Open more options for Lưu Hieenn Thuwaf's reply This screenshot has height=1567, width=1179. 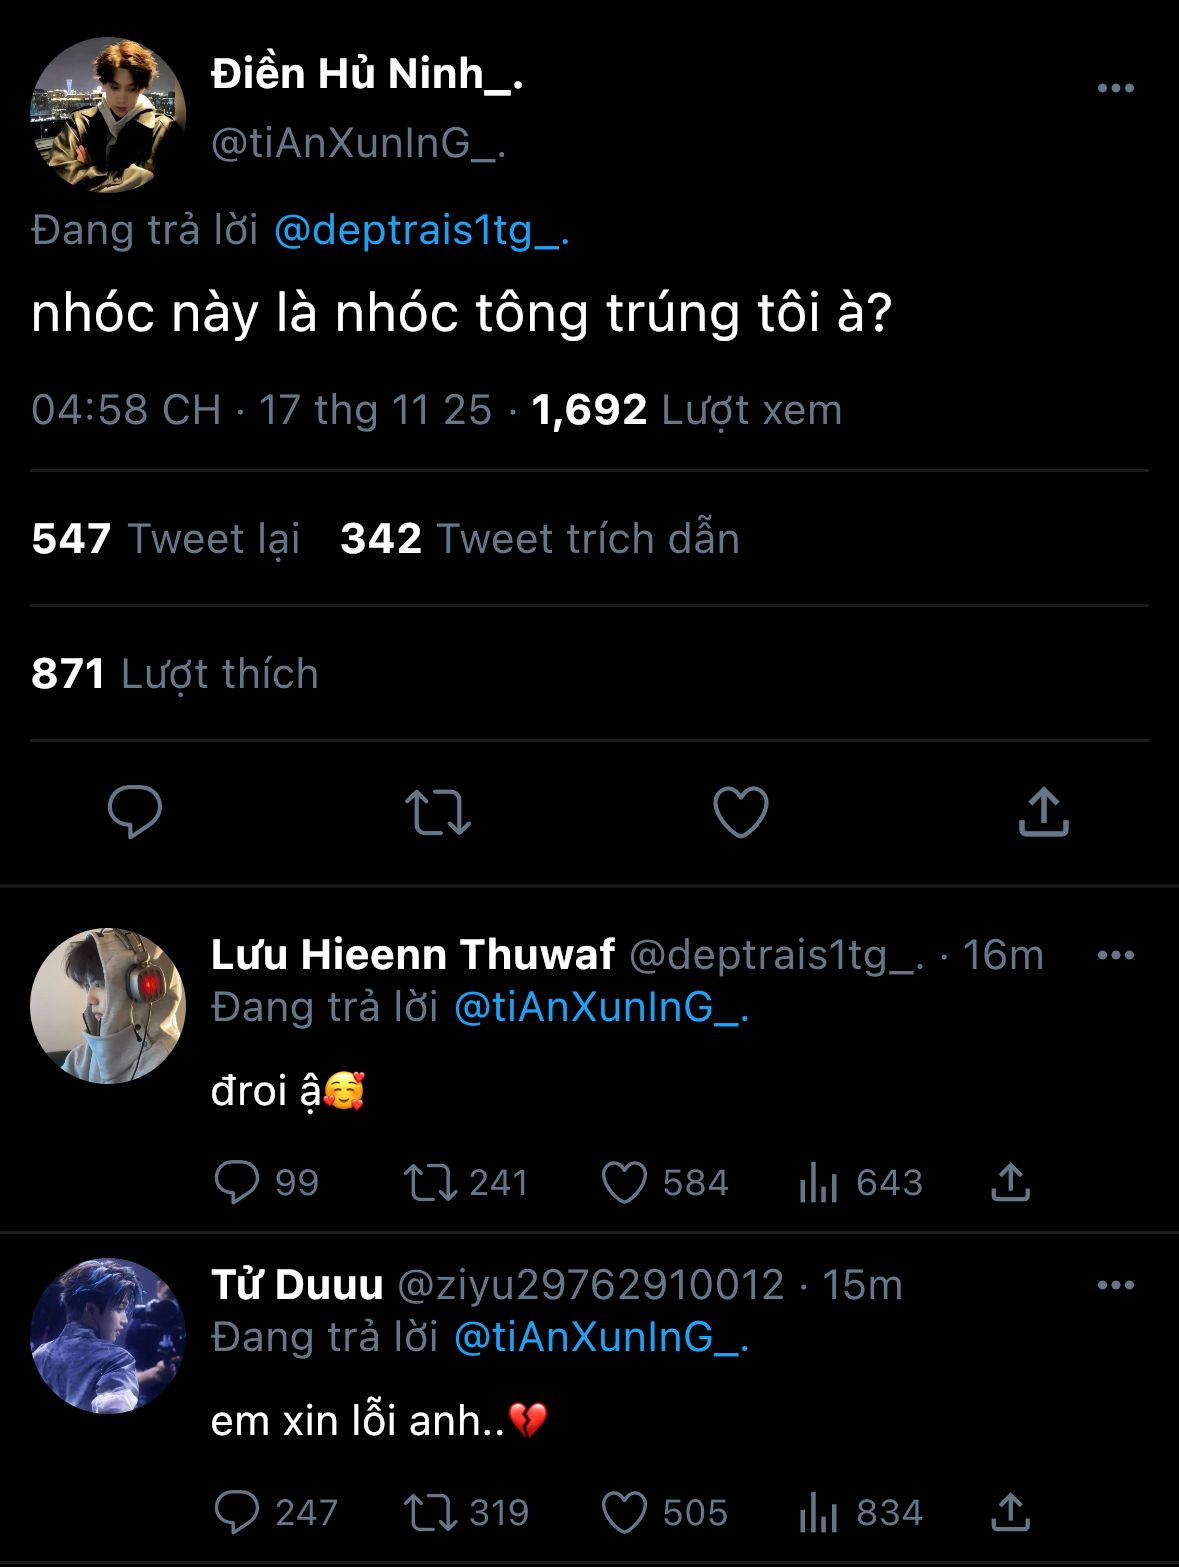pyautogui.click(x=1115, y=955)
